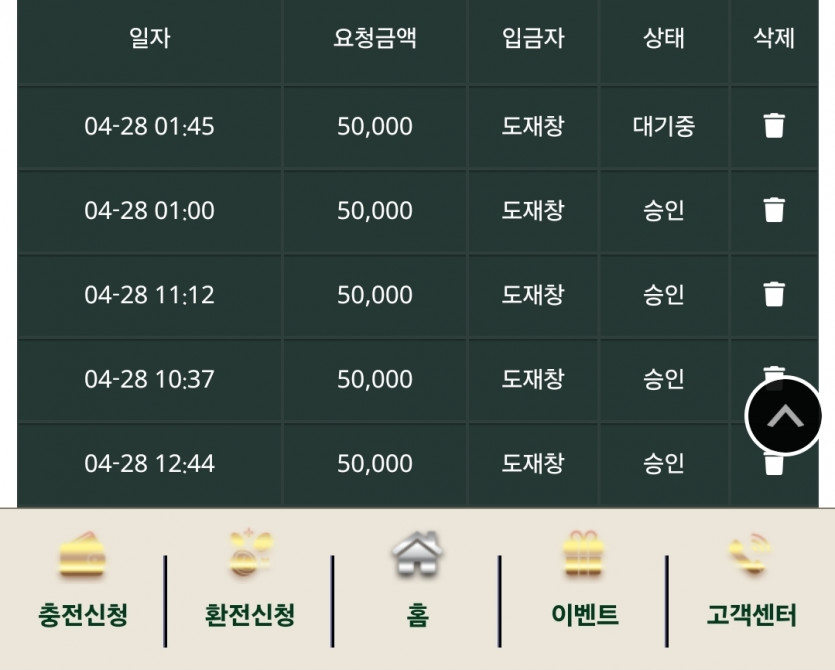
Task: Select the 충전신청 label
Action: coord(83,615)
